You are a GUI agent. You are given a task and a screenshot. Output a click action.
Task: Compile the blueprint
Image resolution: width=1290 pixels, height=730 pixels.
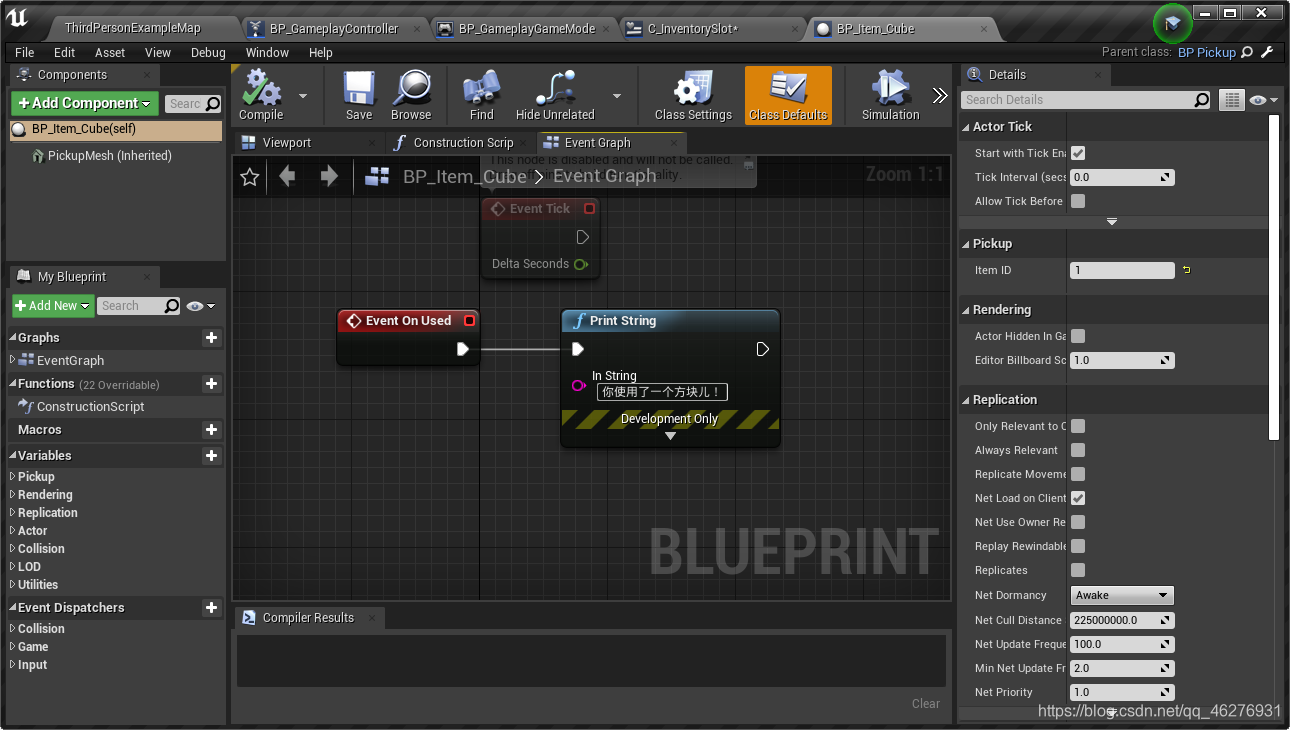(x=261, y=96)
